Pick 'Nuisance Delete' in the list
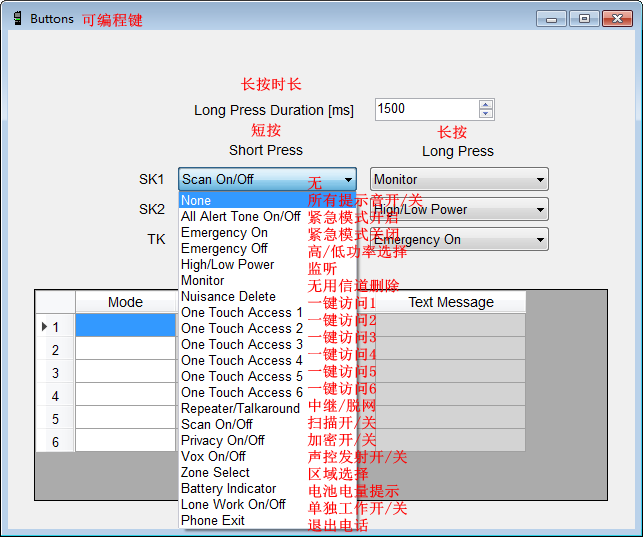 [x=228, y=296]
